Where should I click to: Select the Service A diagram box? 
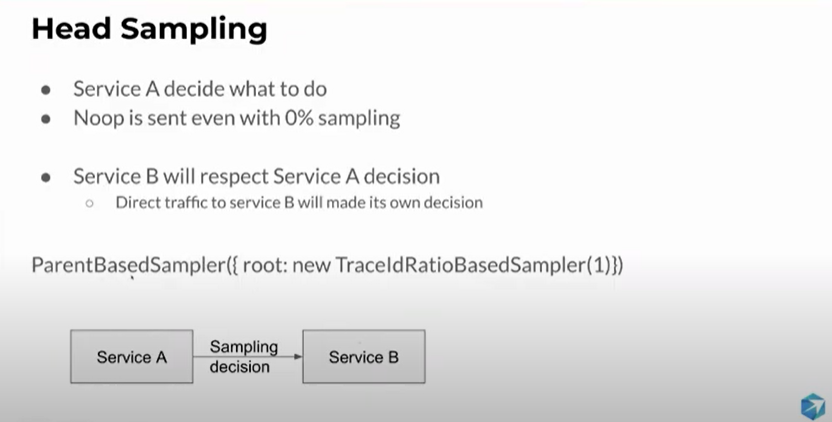tap(132, 357)
